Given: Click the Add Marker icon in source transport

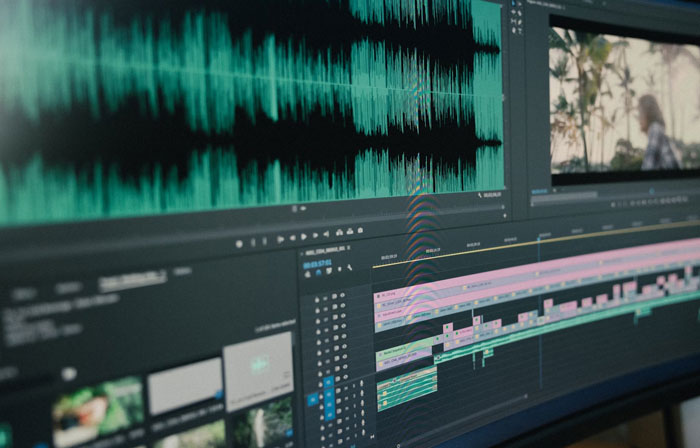Looking at the screenshot, I should [238, 242].
